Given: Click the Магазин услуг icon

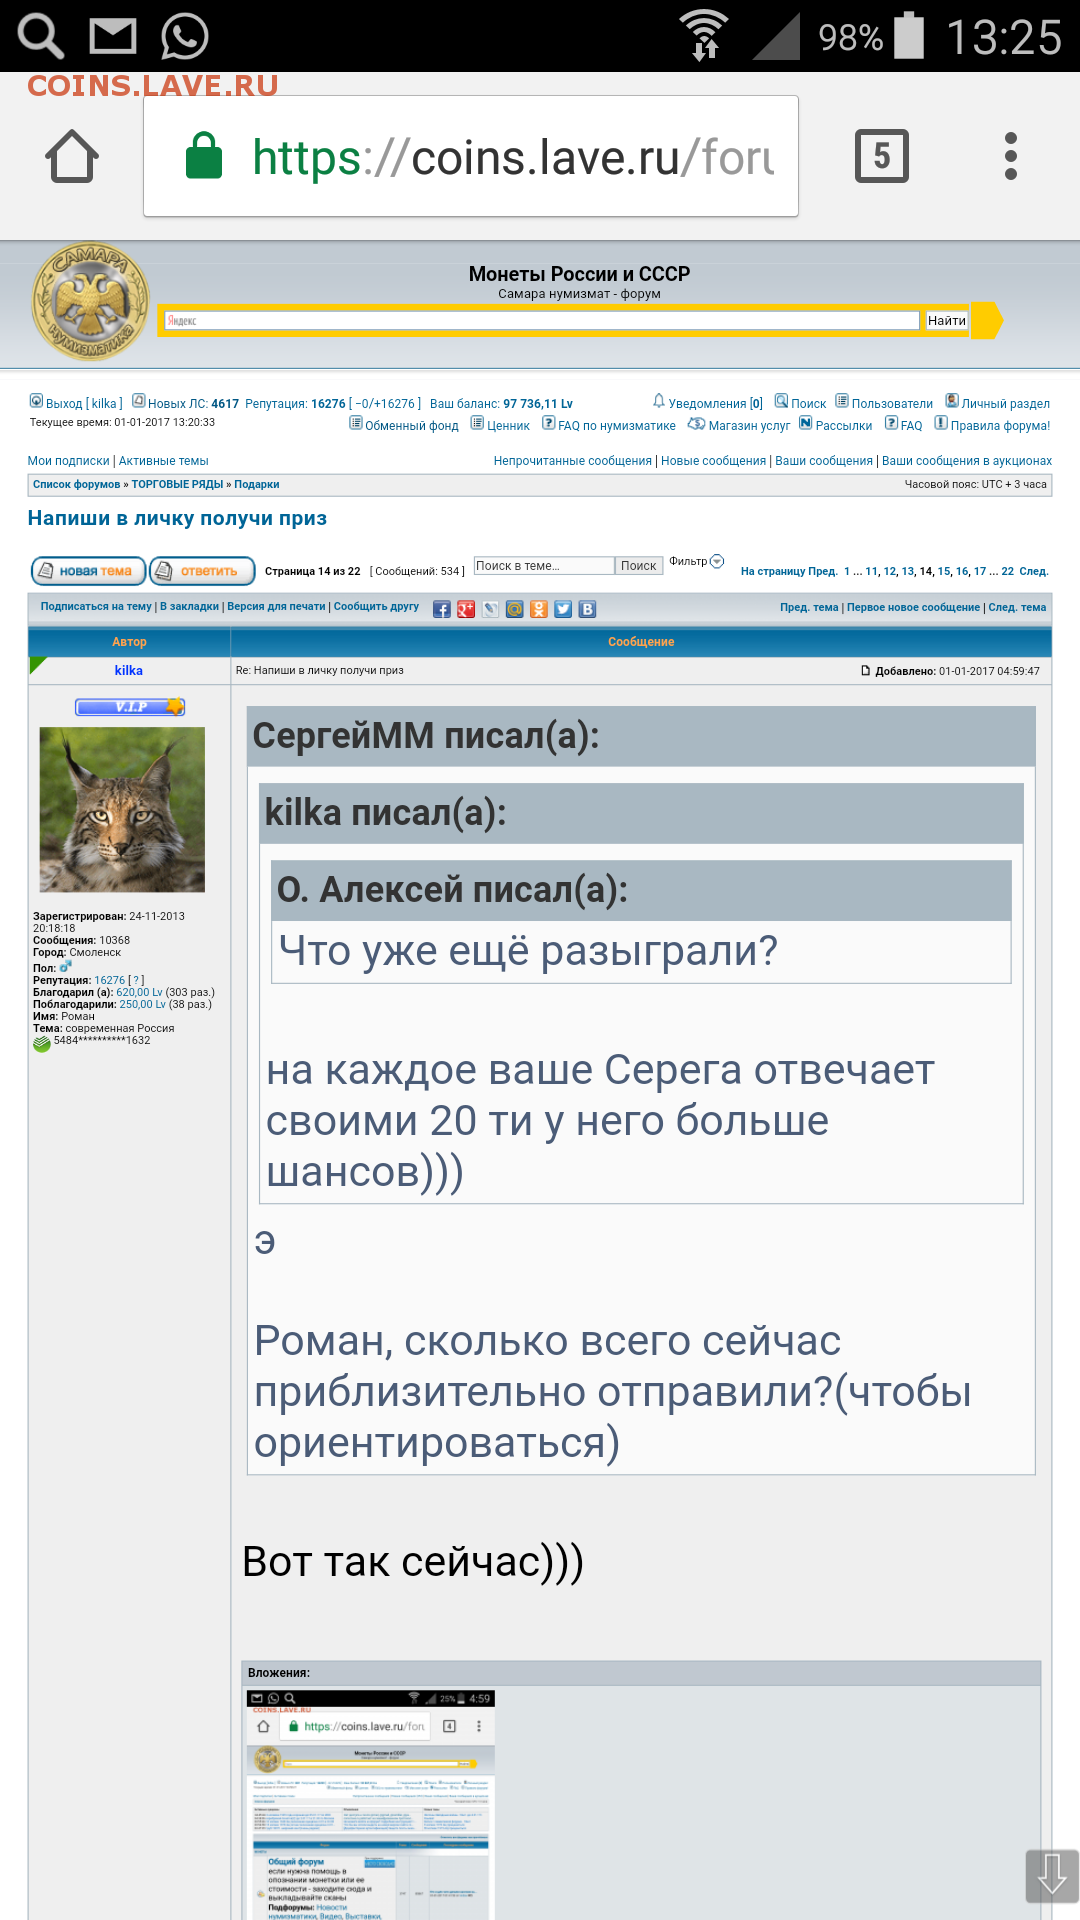Looking at the screenshot, I should tap(696, 424).
